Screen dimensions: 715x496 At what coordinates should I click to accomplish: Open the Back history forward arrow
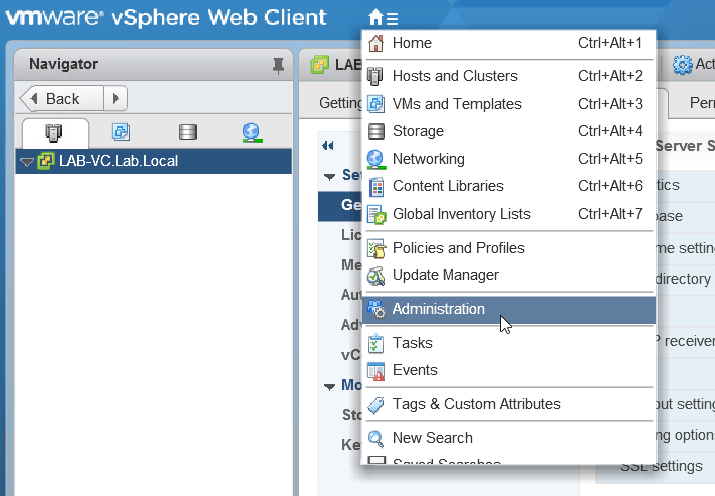pos(116,98)
